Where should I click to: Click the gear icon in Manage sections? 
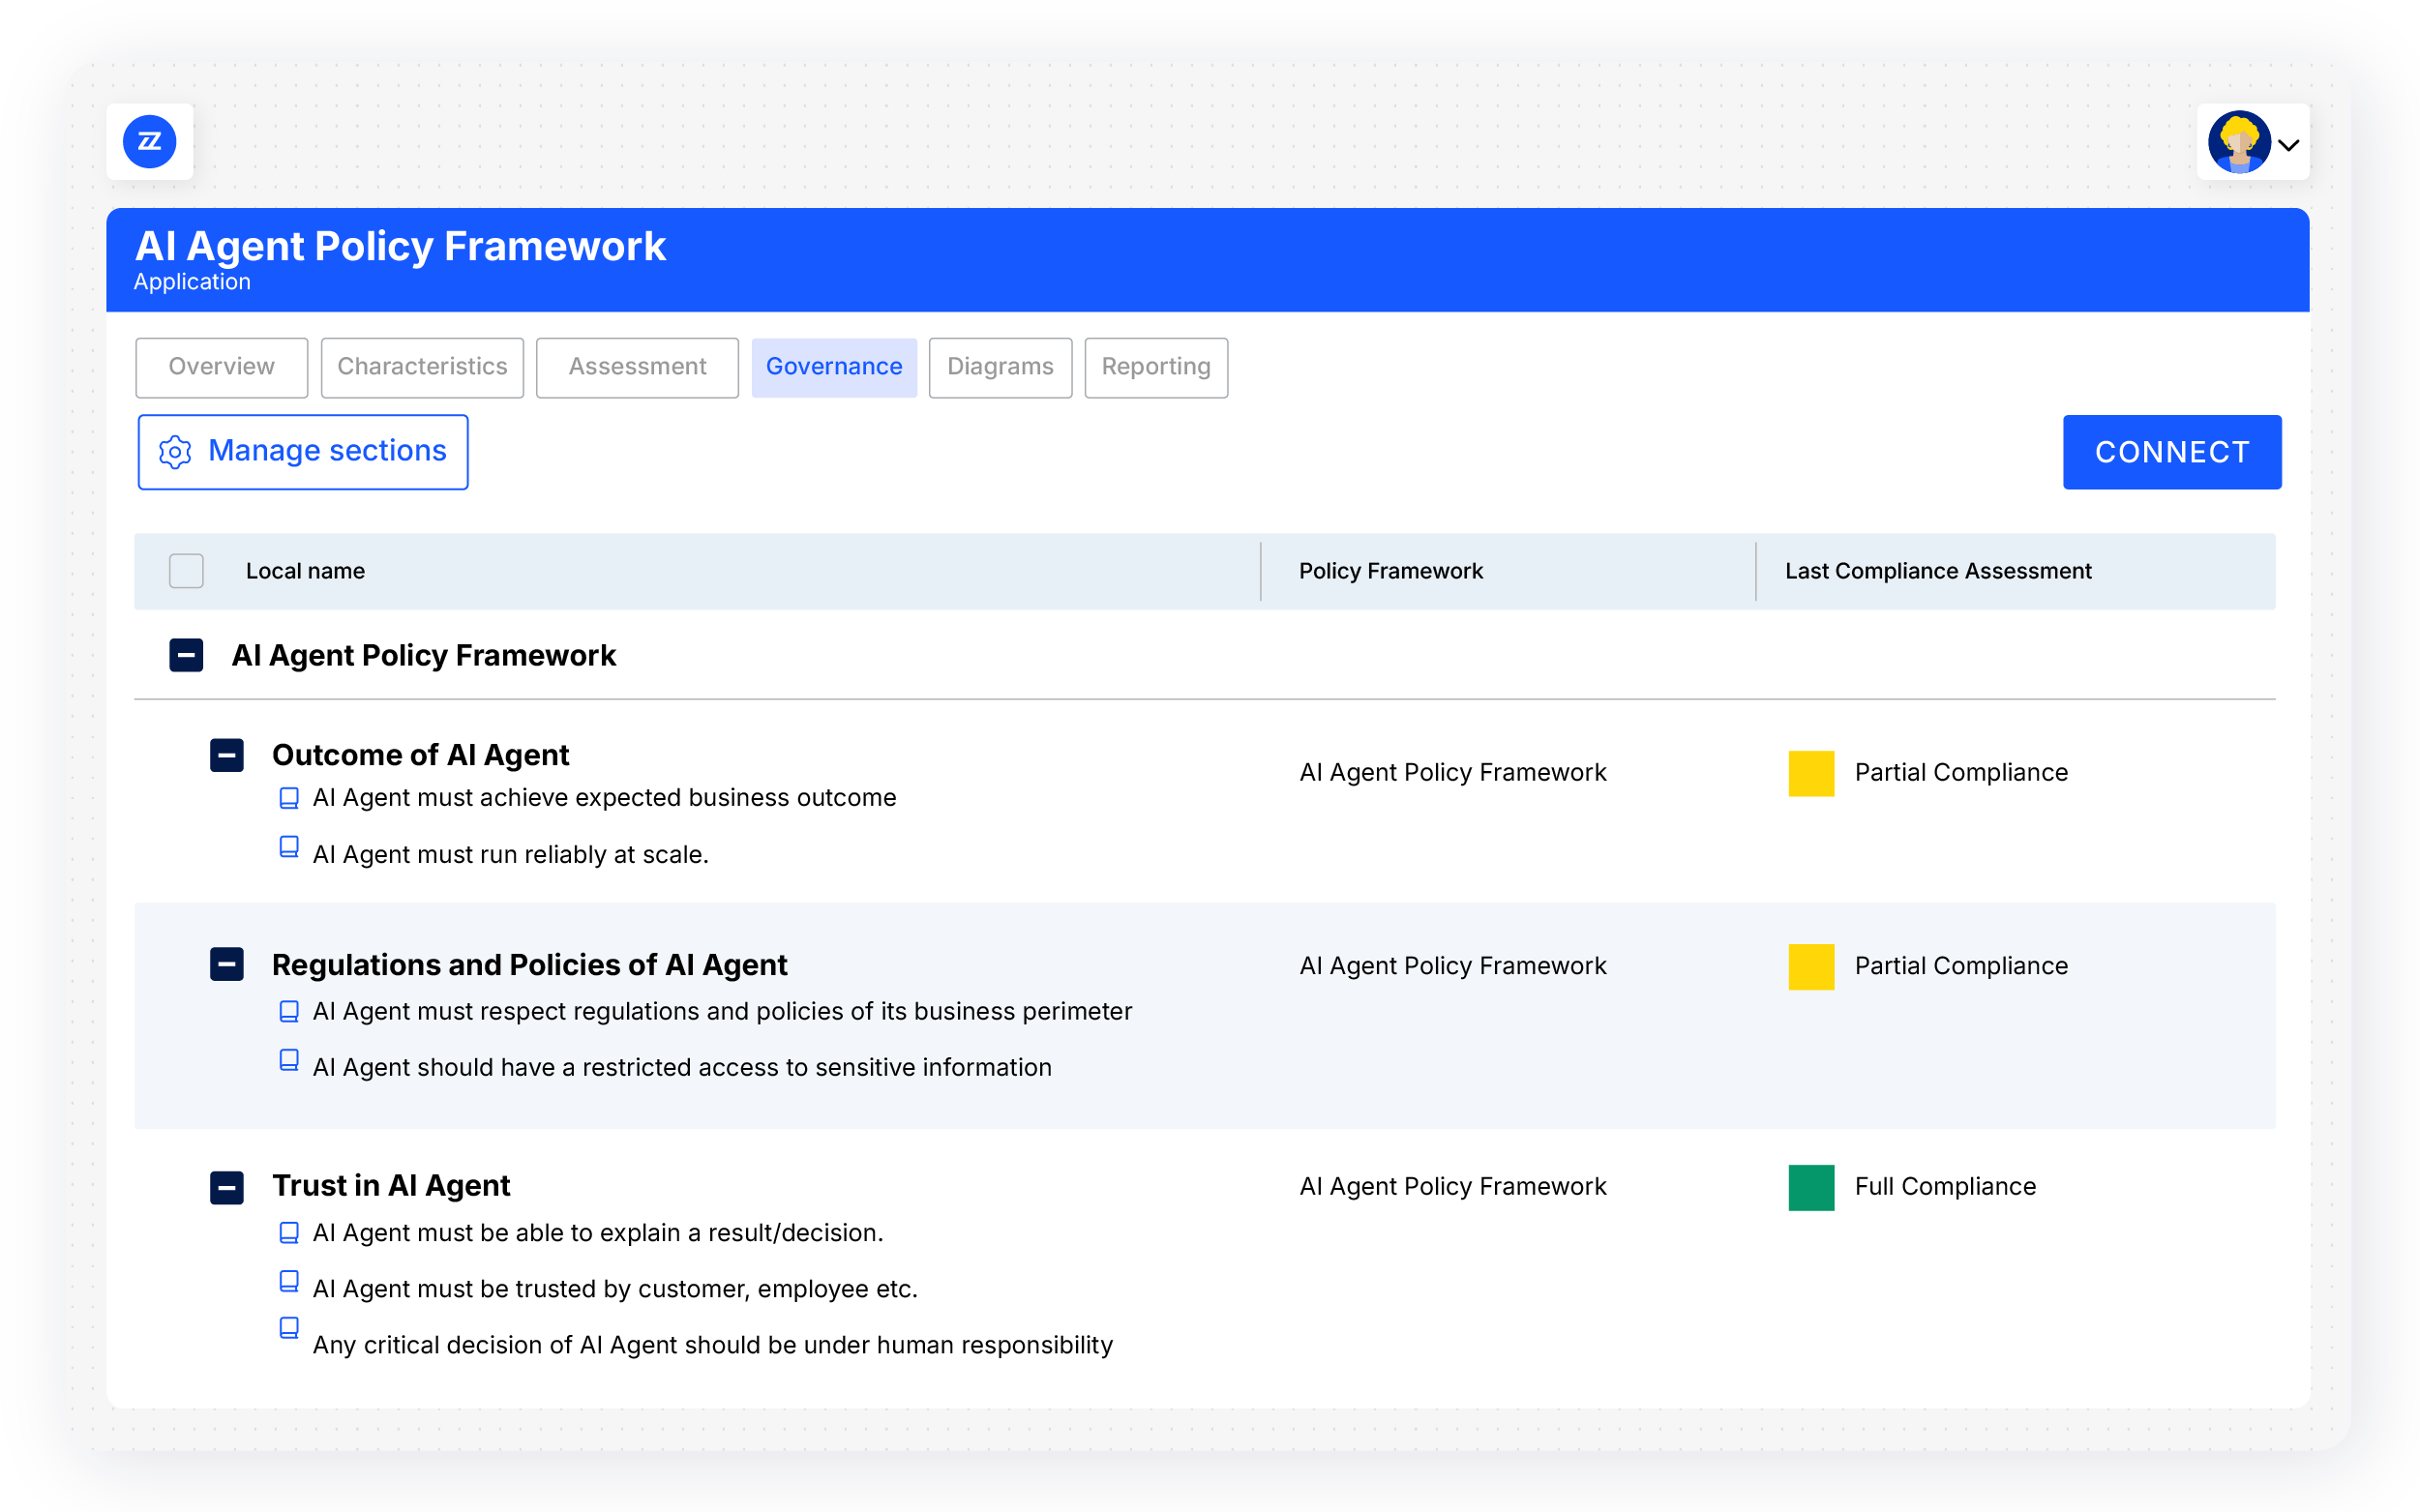tap(175, 452)
